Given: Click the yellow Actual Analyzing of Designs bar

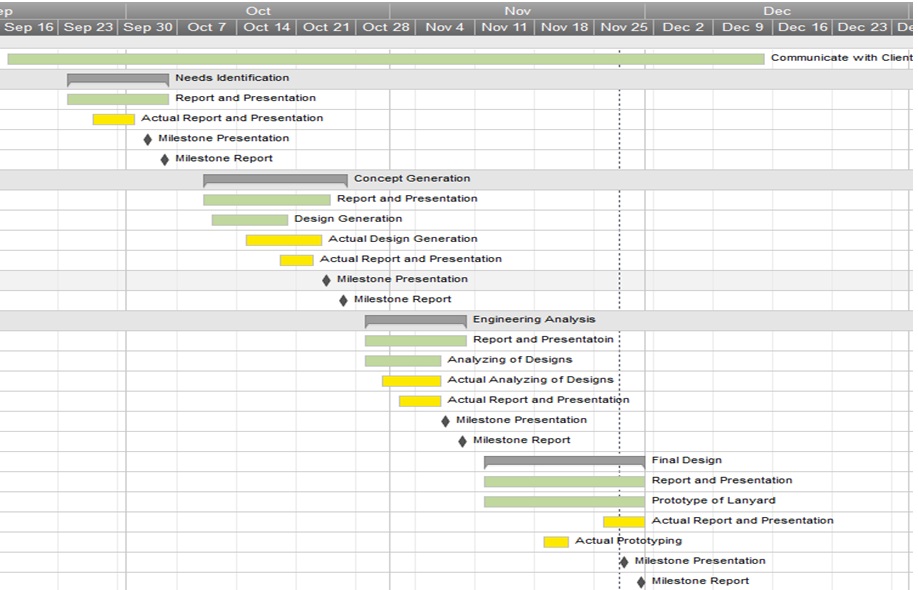Looking at the screenshot, I should pos(411,381).
